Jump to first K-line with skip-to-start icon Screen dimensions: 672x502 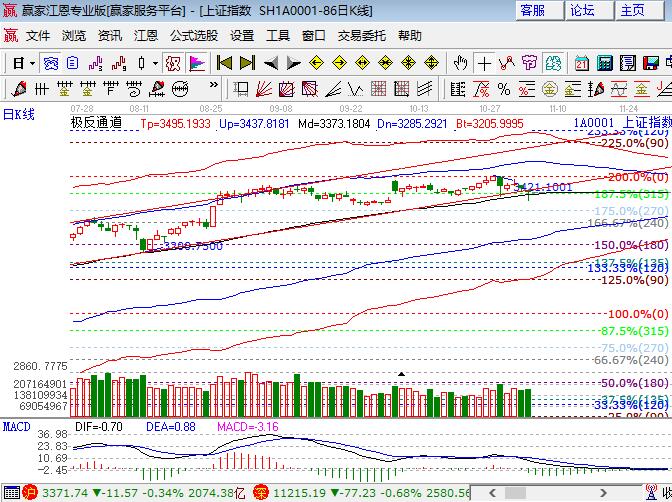point(225,63)
